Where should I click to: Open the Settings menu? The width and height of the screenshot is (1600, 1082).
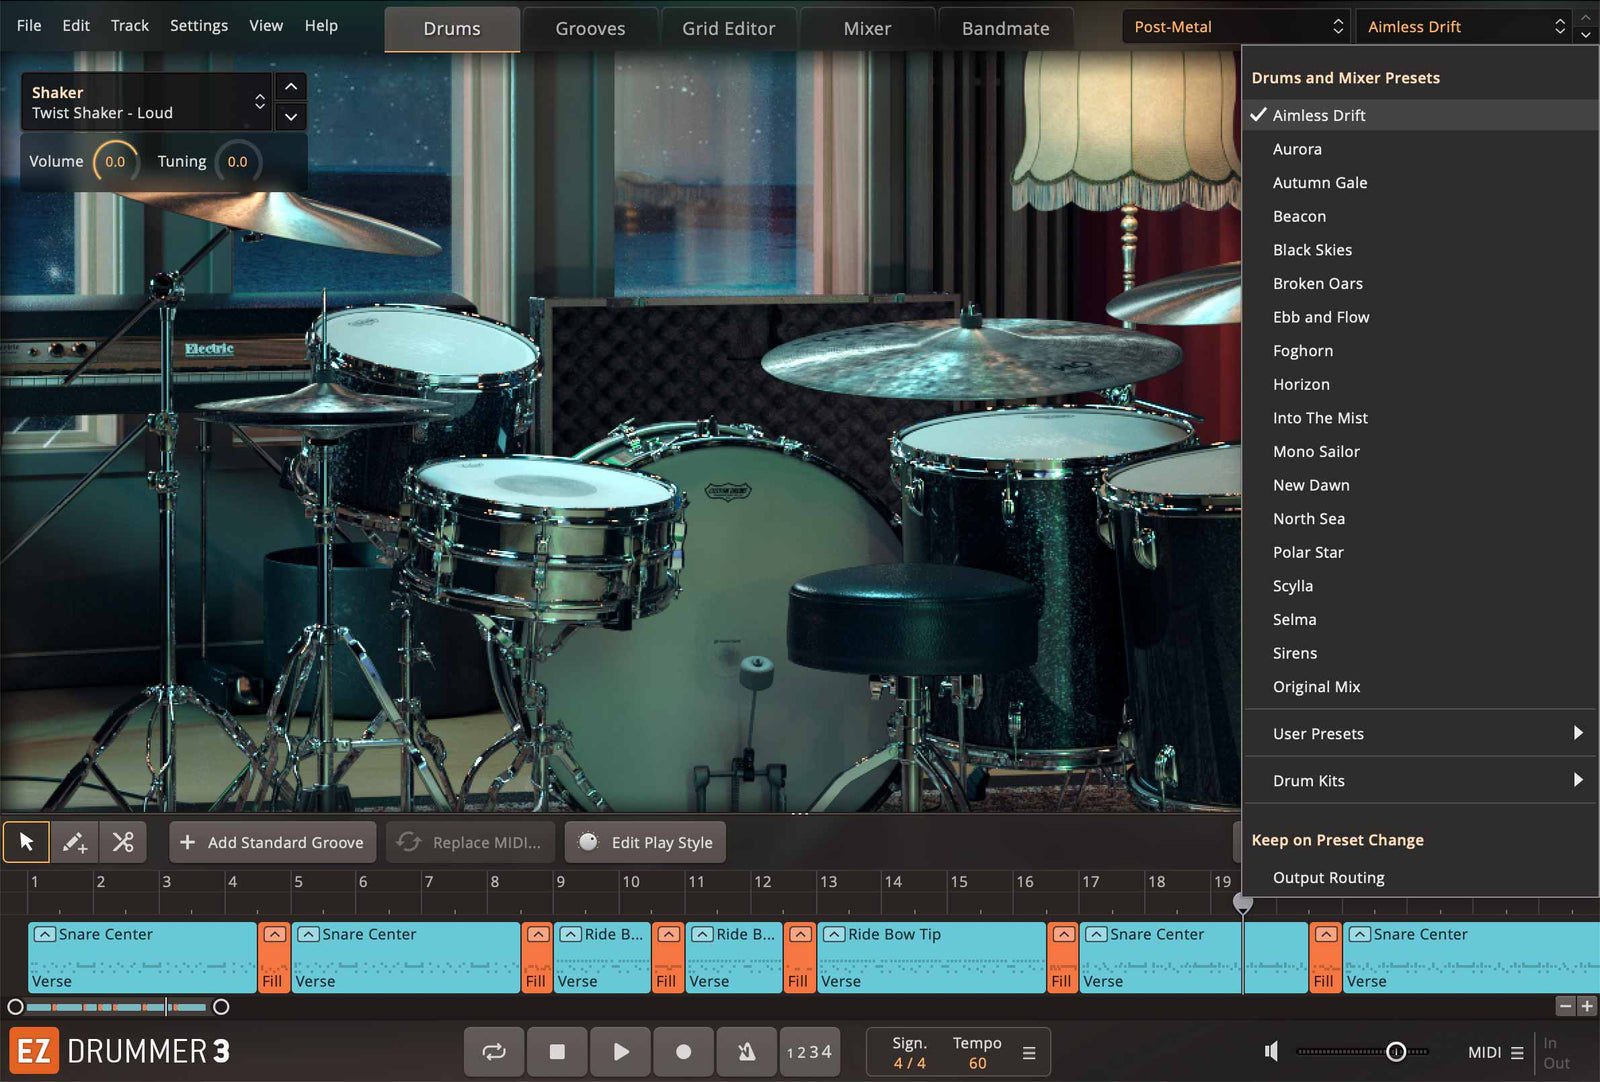199,25
